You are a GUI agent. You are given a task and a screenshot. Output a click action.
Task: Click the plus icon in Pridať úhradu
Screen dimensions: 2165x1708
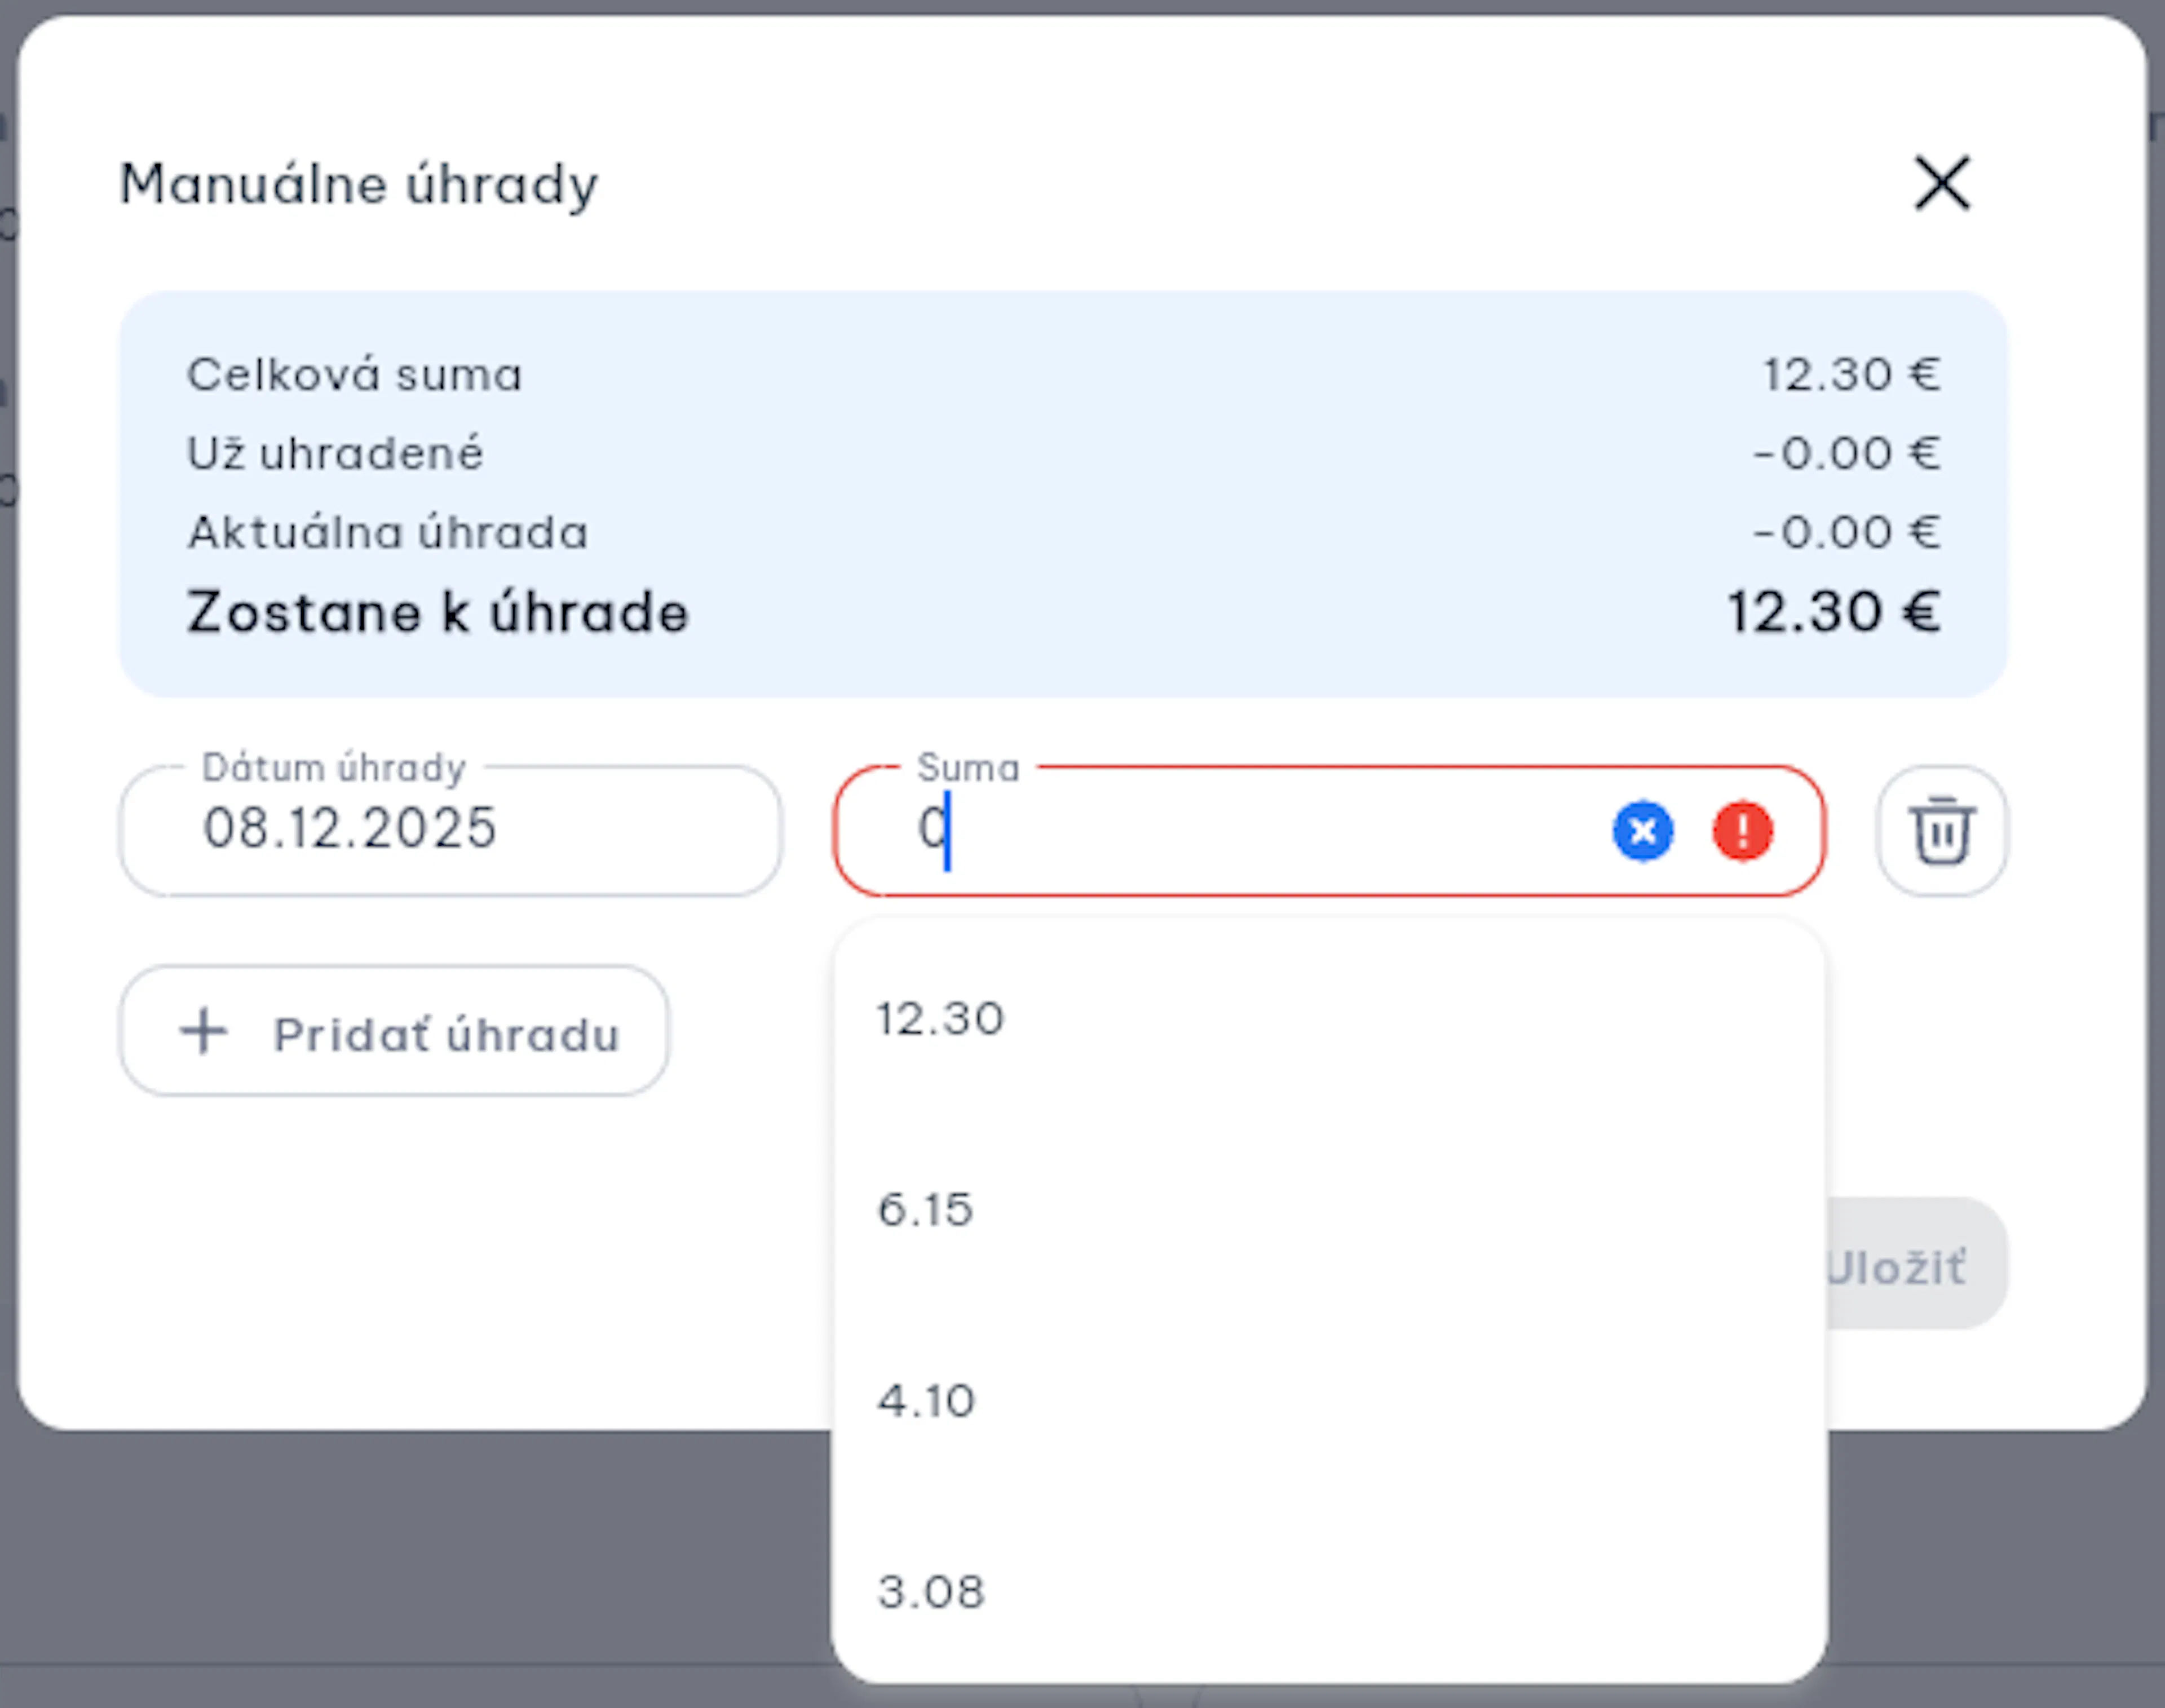point(204,1031)
